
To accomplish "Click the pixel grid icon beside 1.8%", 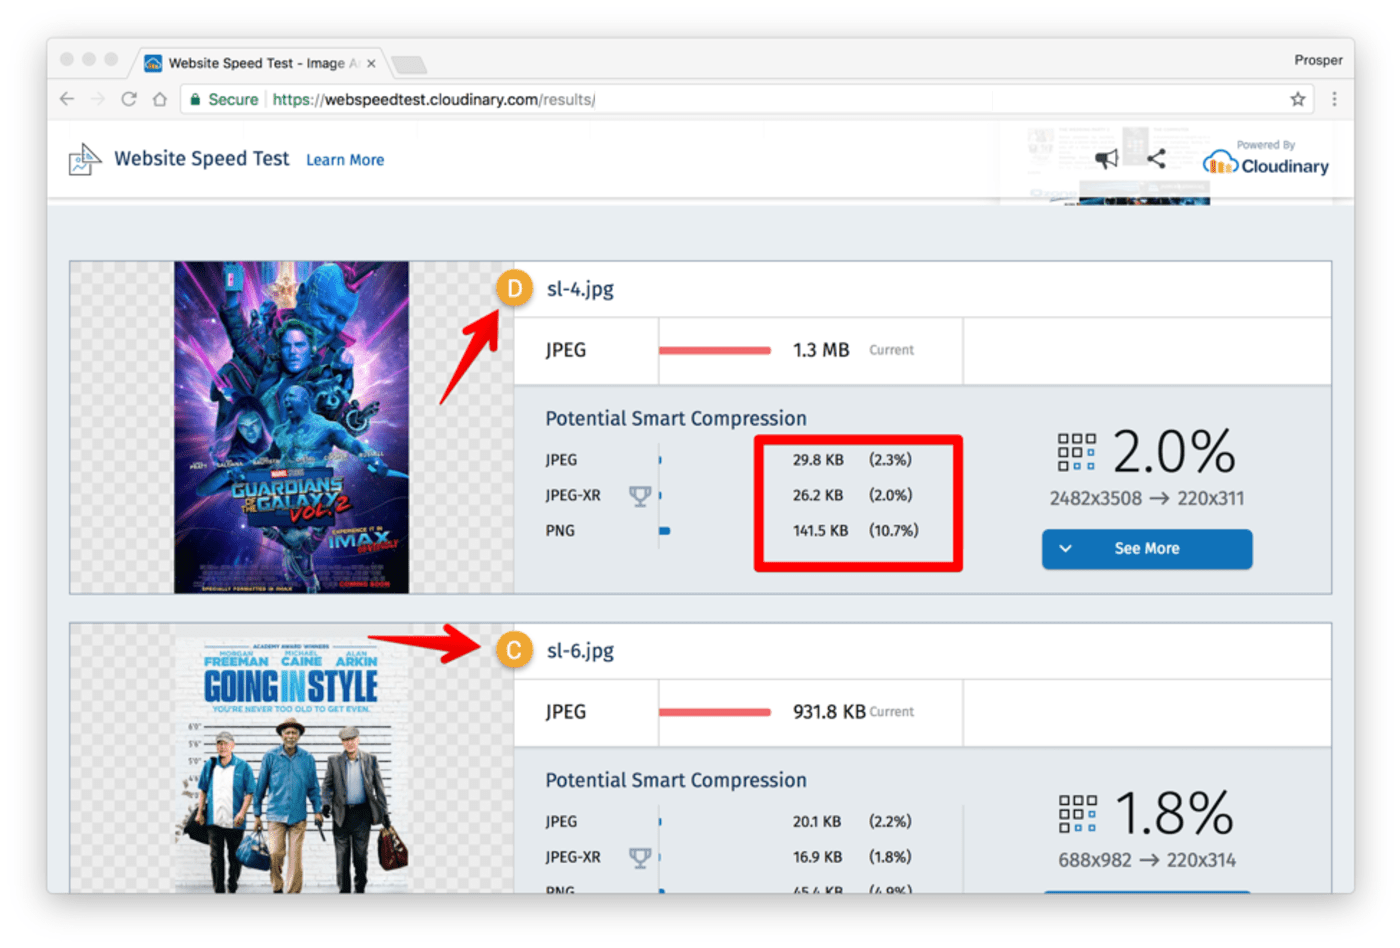I will [1077, 814].
